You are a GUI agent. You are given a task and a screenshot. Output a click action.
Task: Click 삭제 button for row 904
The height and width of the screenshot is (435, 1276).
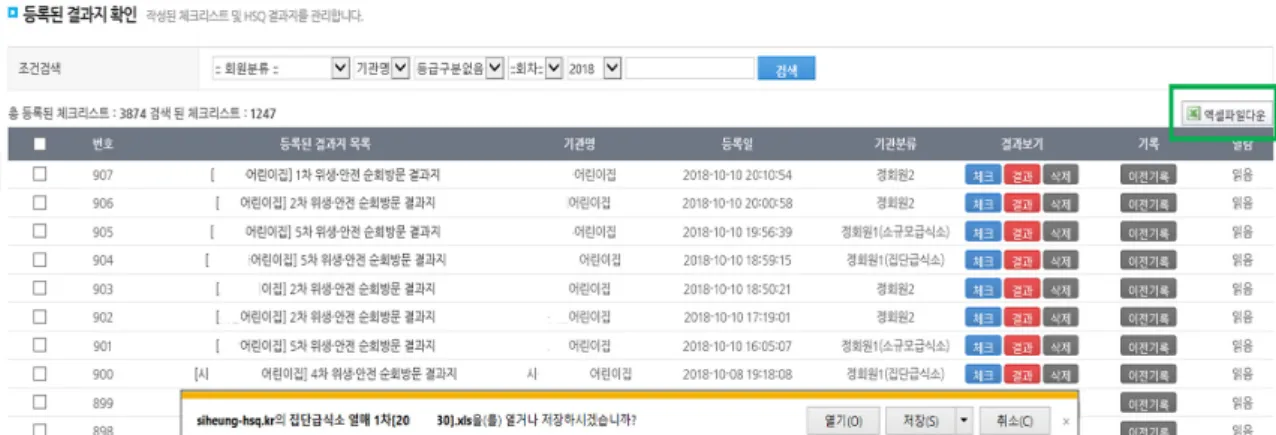tap(1059, 260)
